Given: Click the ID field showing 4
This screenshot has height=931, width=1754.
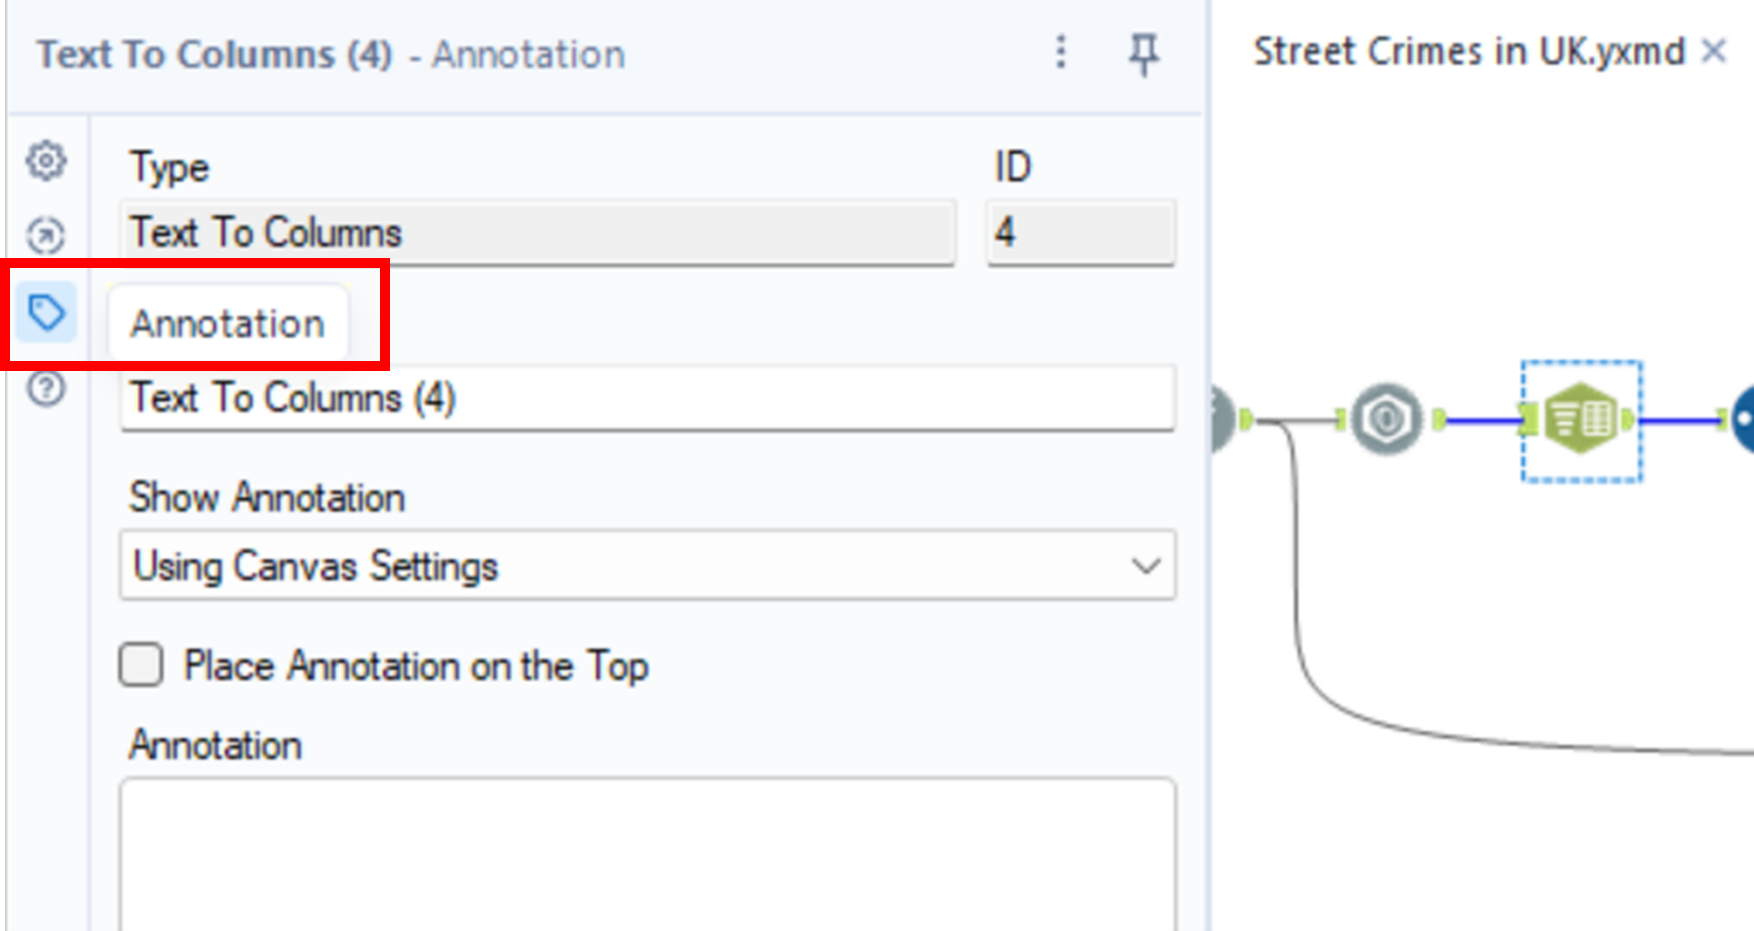Looking at the screenshot, I should pyautogui.click(x=1080, y=233).
